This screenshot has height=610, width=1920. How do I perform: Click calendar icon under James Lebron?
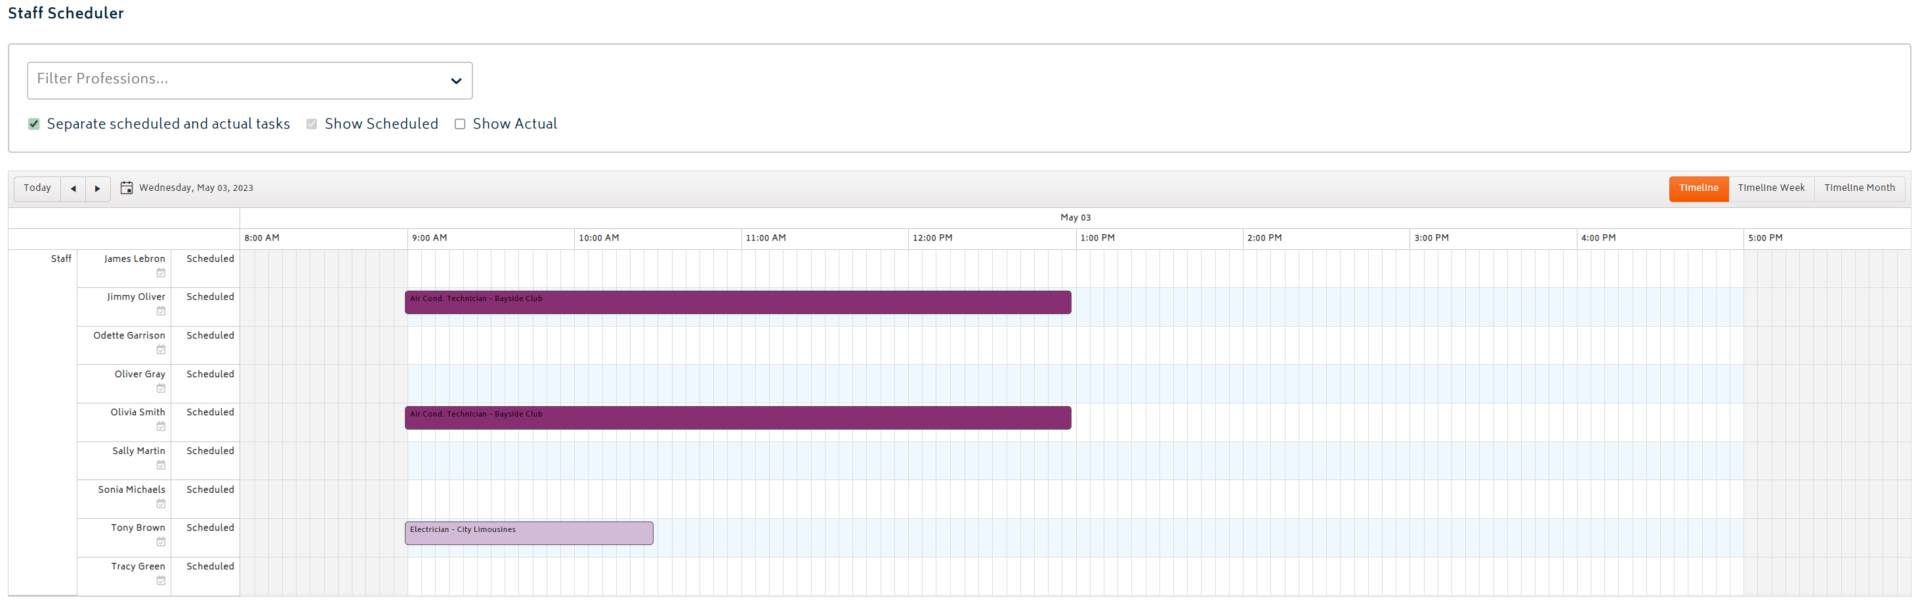[161, 273]
